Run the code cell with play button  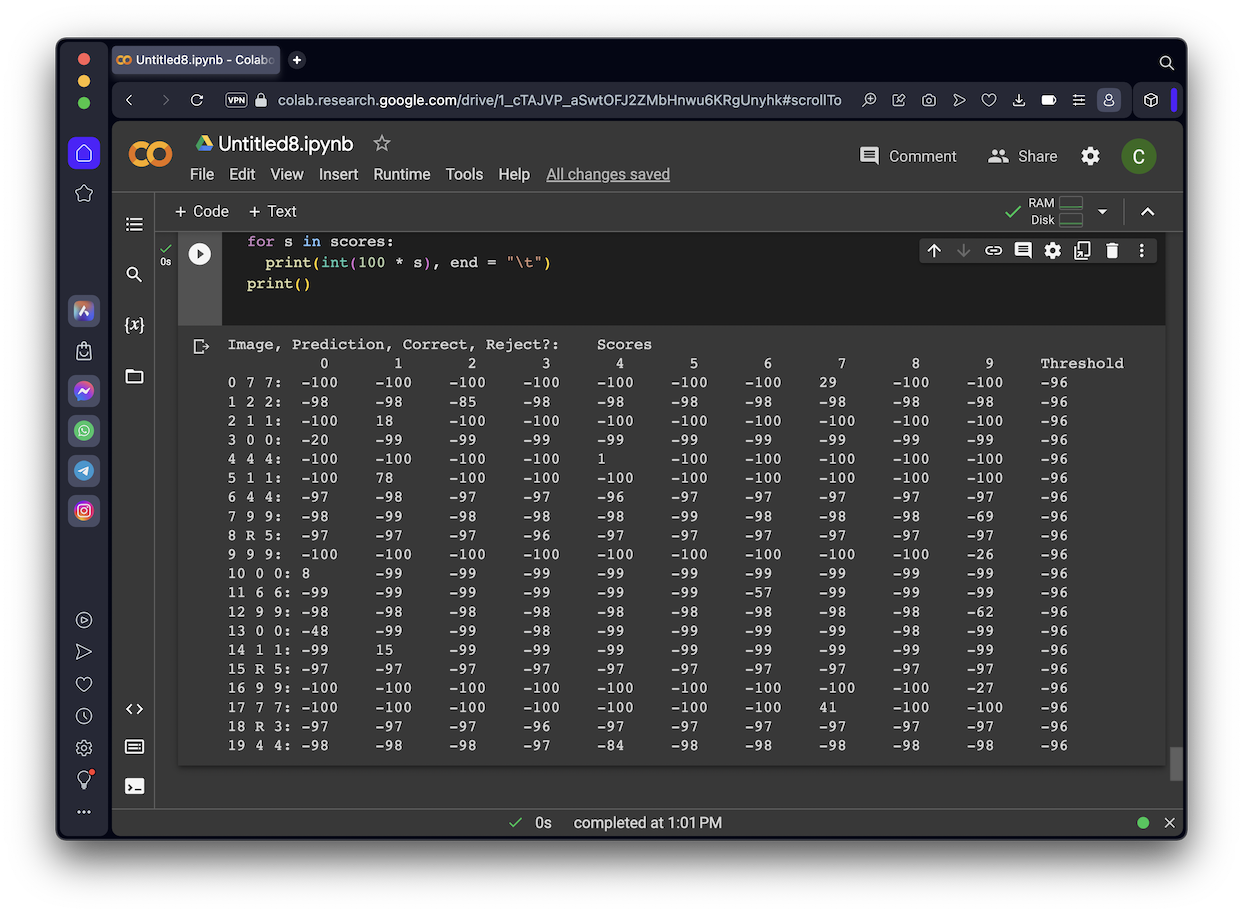point(200,254)
